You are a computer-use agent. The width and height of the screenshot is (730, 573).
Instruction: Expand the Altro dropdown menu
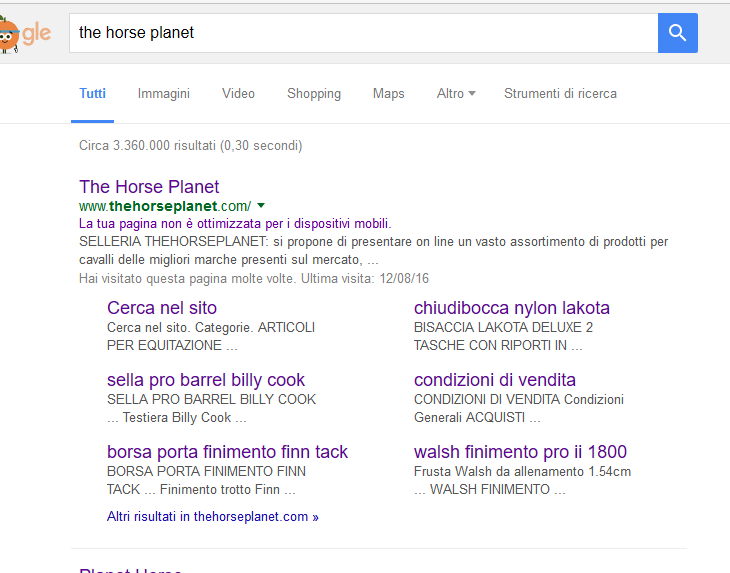click(455, 94)
